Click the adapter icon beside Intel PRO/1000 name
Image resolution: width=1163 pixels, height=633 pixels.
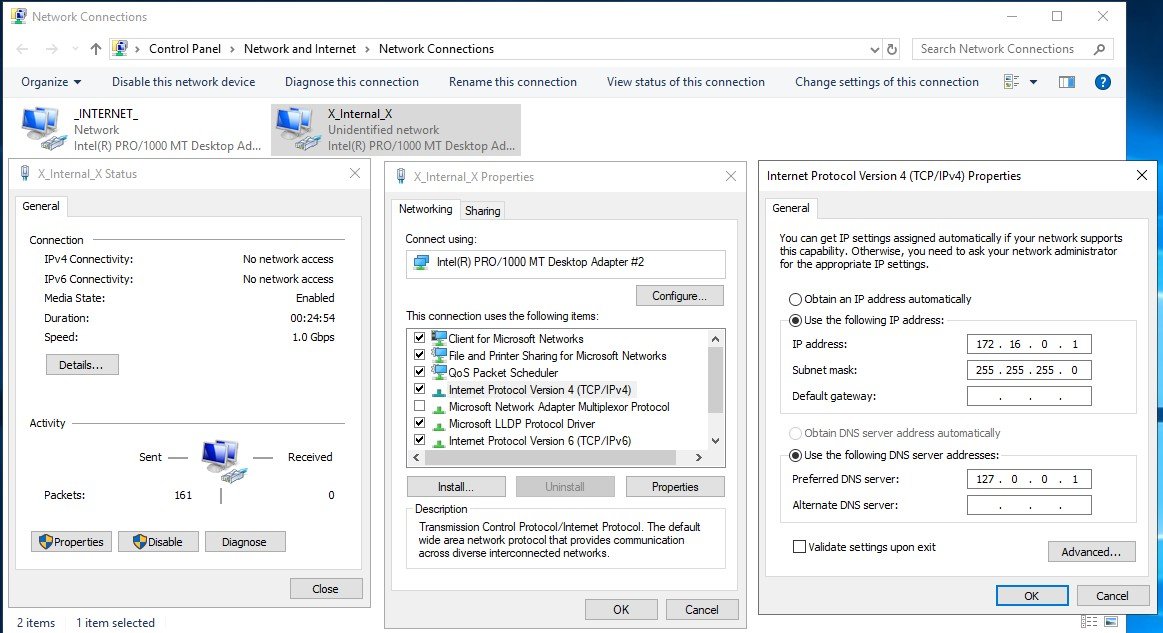point(421,262)
